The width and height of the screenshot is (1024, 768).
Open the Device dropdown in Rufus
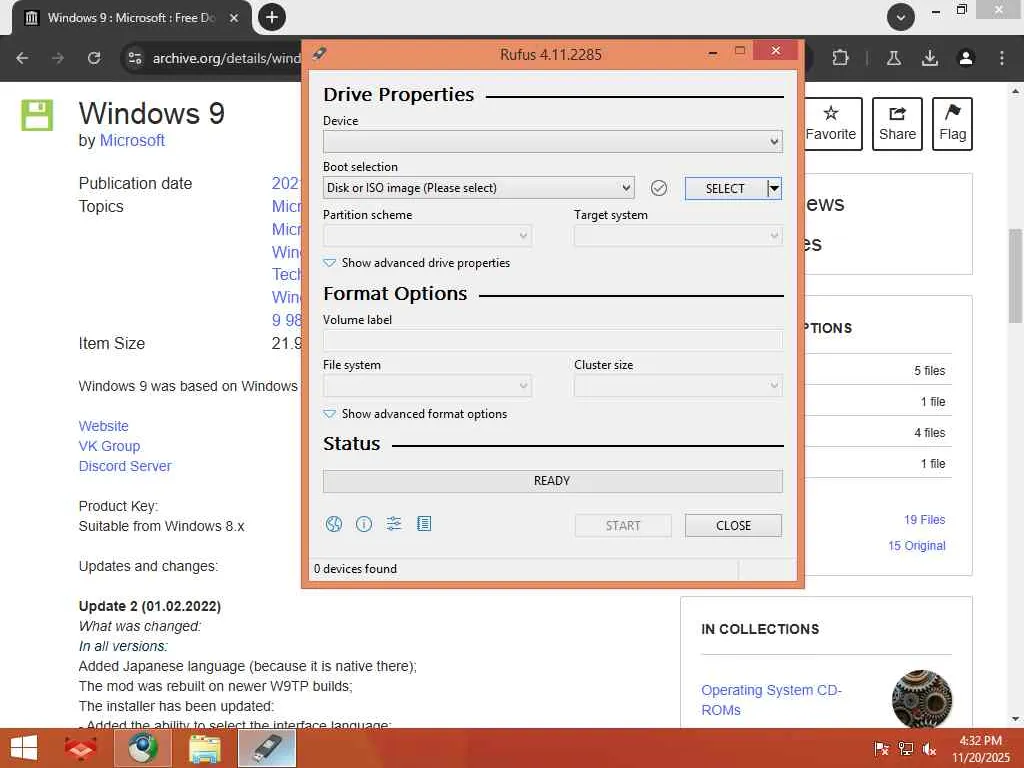tap(552, 141)
